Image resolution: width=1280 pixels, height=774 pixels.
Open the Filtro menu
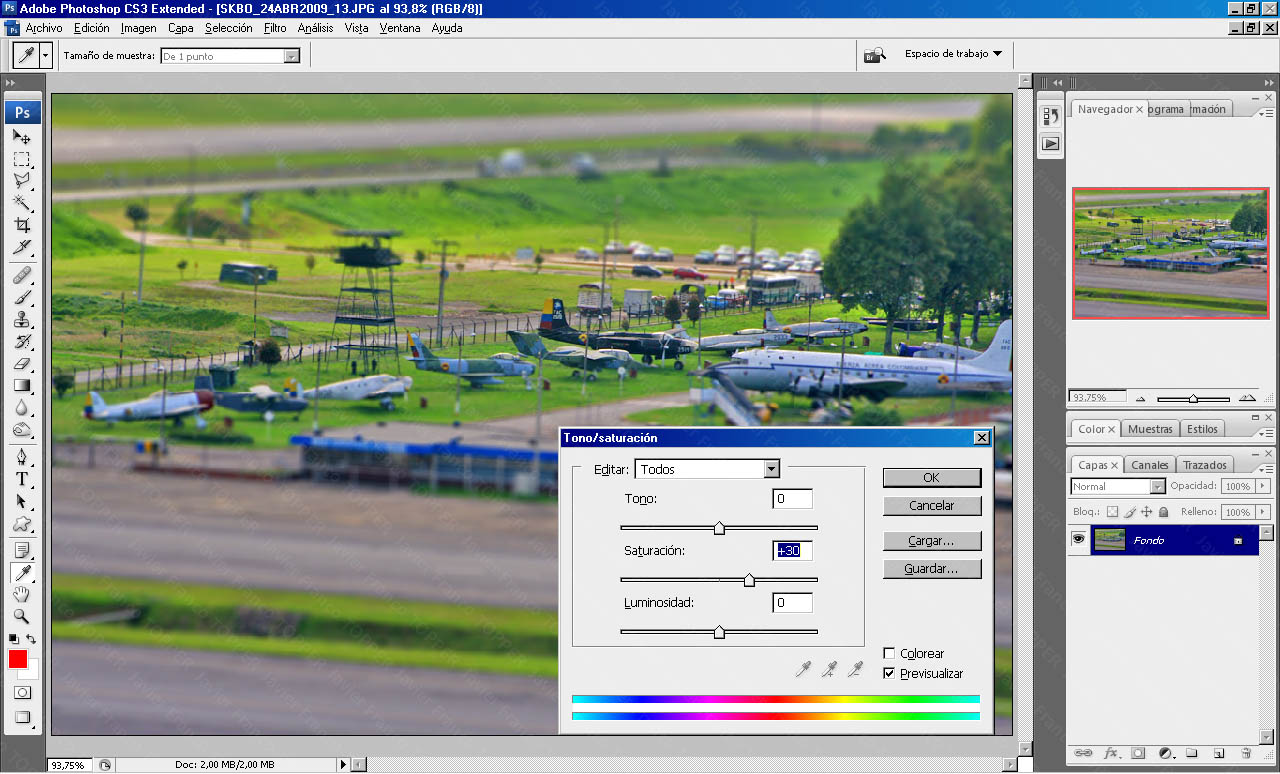[x=275, y=28]
